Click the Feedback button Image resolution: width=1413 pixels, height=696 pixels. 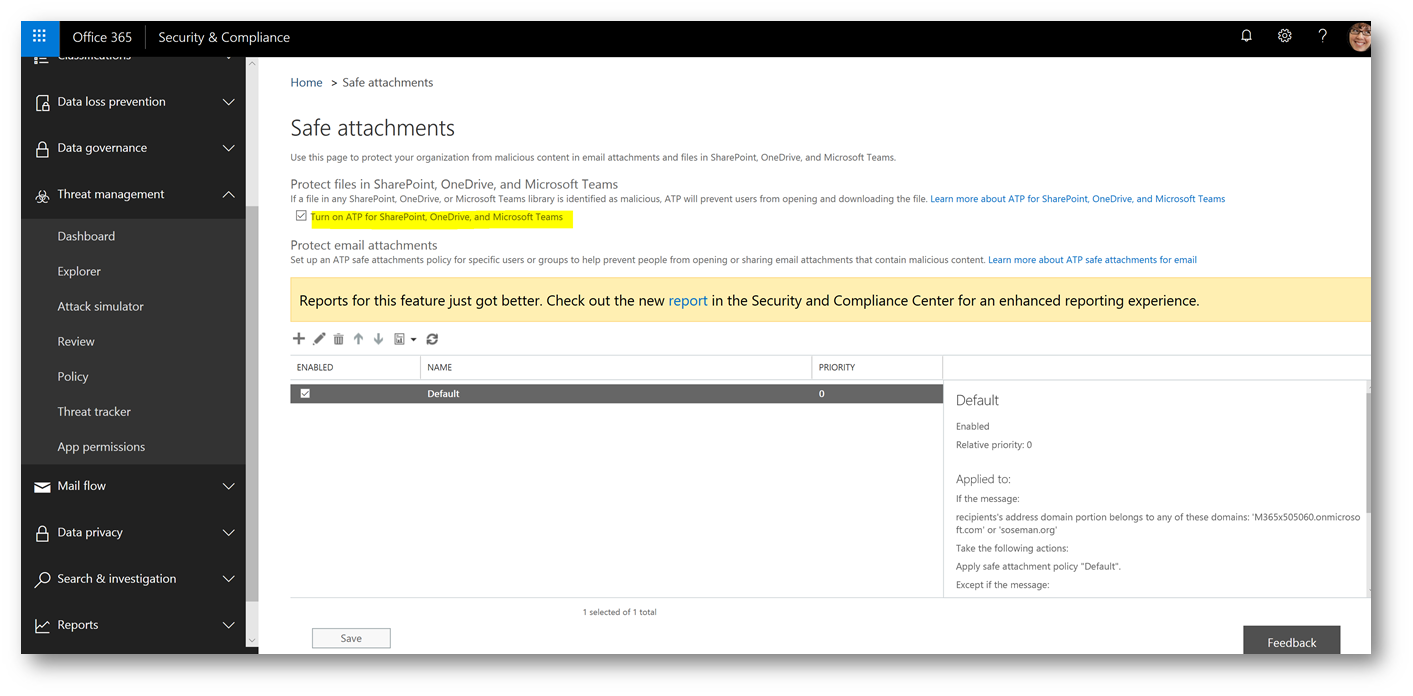coord(1291,641)
